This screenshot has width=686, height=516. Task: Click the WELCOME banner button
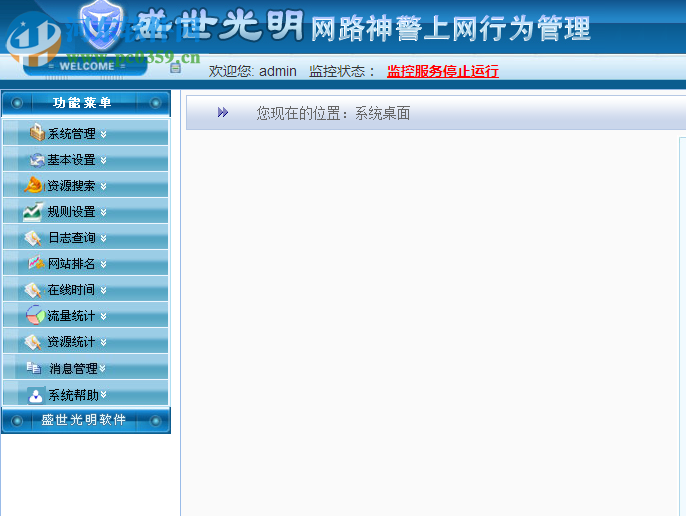point(85,67)
